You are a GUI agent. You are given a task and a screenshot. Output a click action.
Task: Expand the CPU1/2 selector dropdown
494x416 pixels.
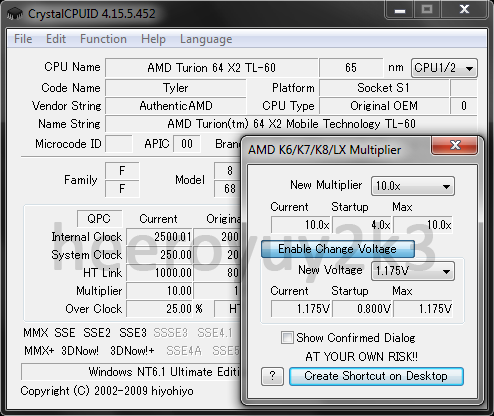[444, 68]
